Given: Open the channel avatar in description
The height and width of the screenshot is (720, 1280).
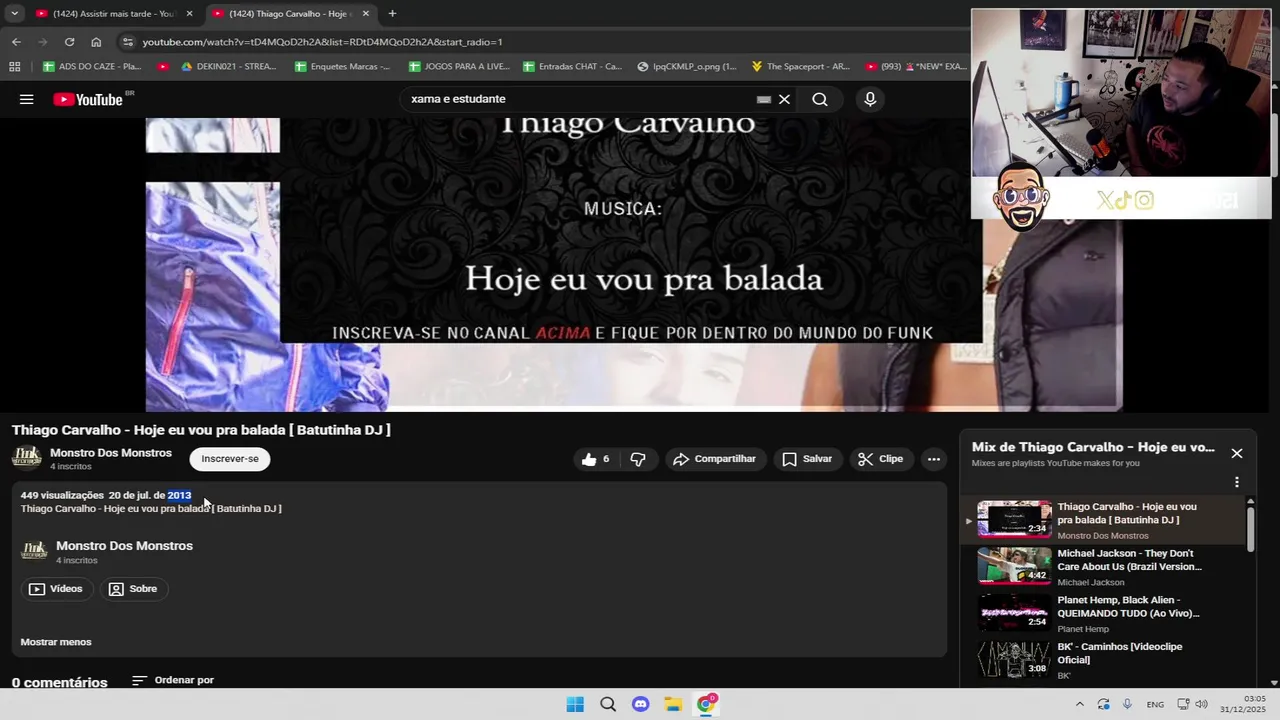Looking at the screenshot, I should (x=34, y=551).
